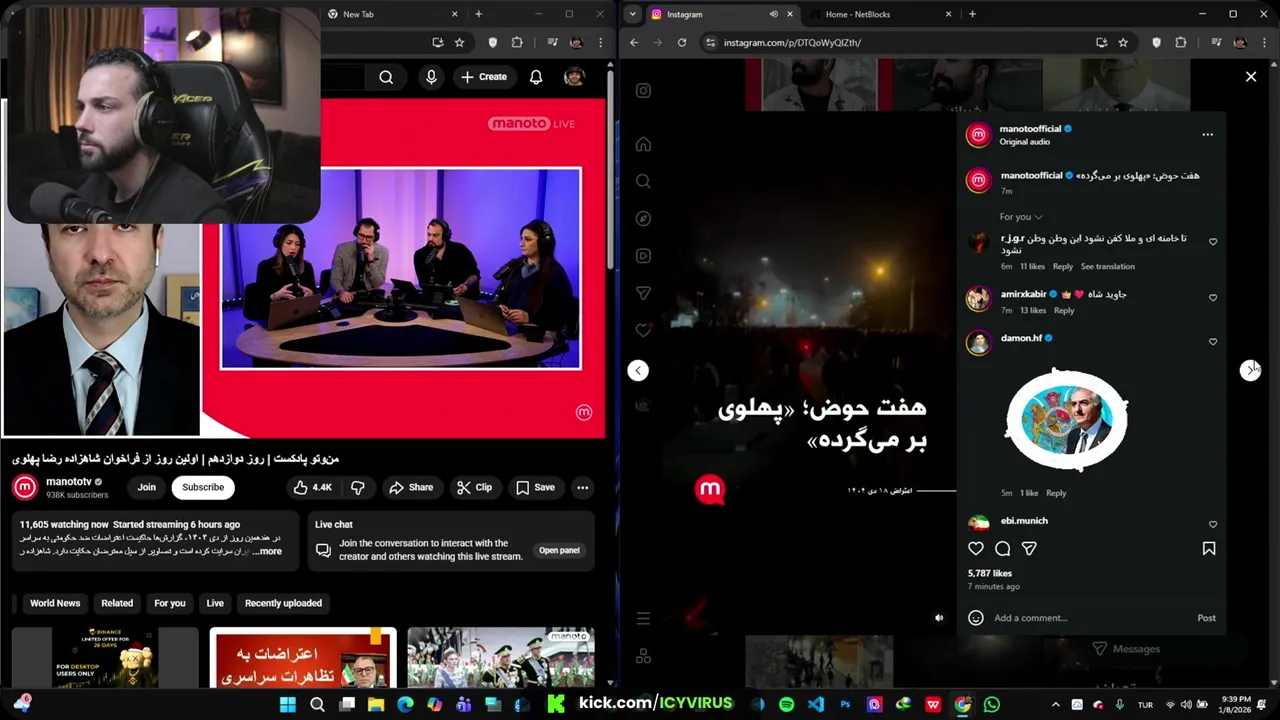
Task: Open YouTube notifications bell
Action: (536, 77)
